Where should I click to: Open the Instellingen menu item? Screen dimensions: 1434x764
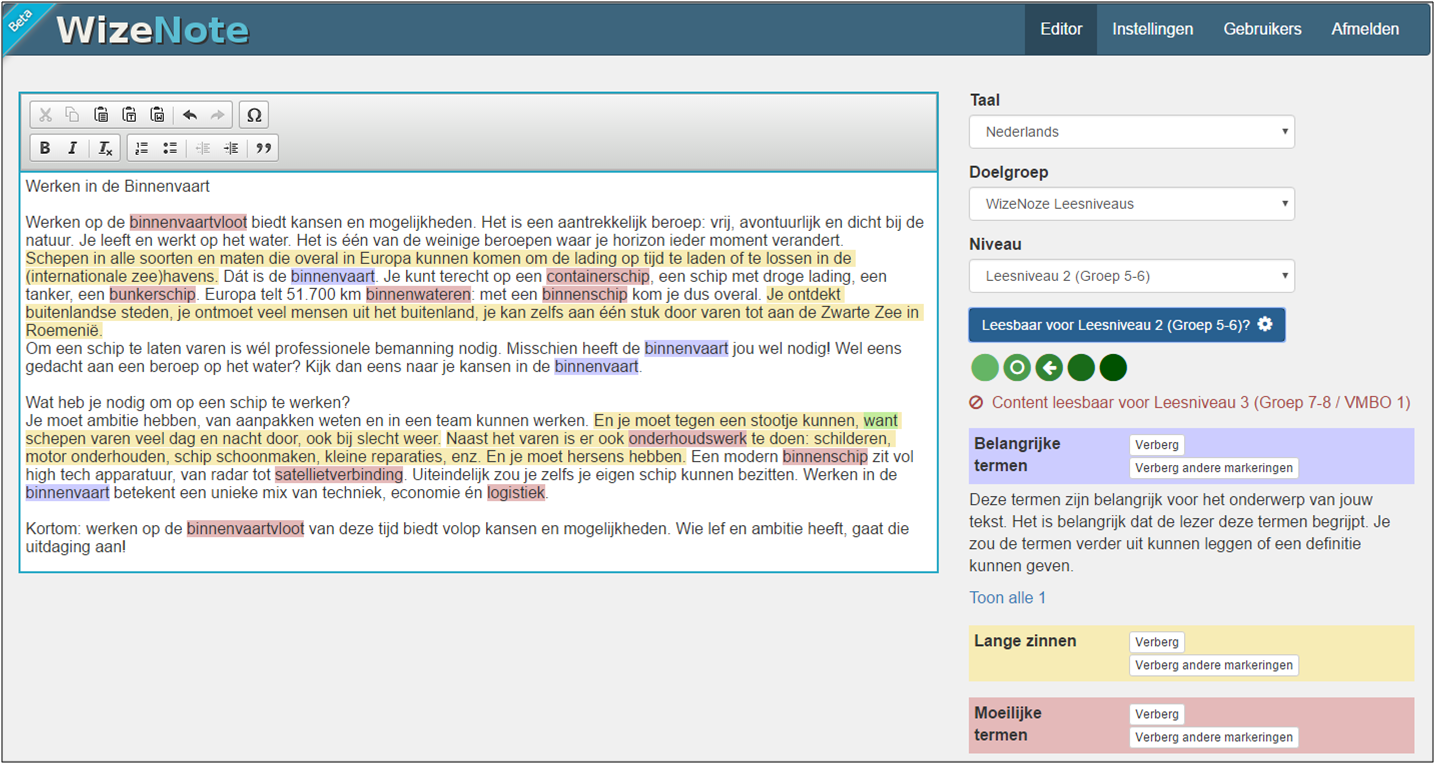(1152, 29)
